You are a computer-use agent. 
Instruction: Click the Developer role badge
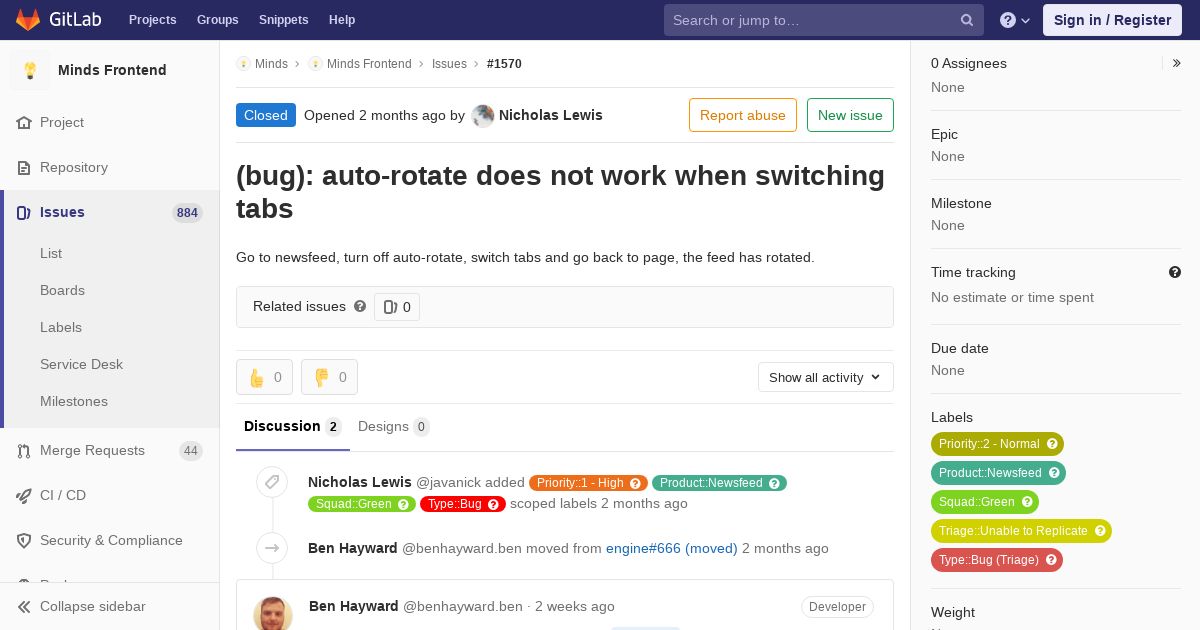coord(837,607)
